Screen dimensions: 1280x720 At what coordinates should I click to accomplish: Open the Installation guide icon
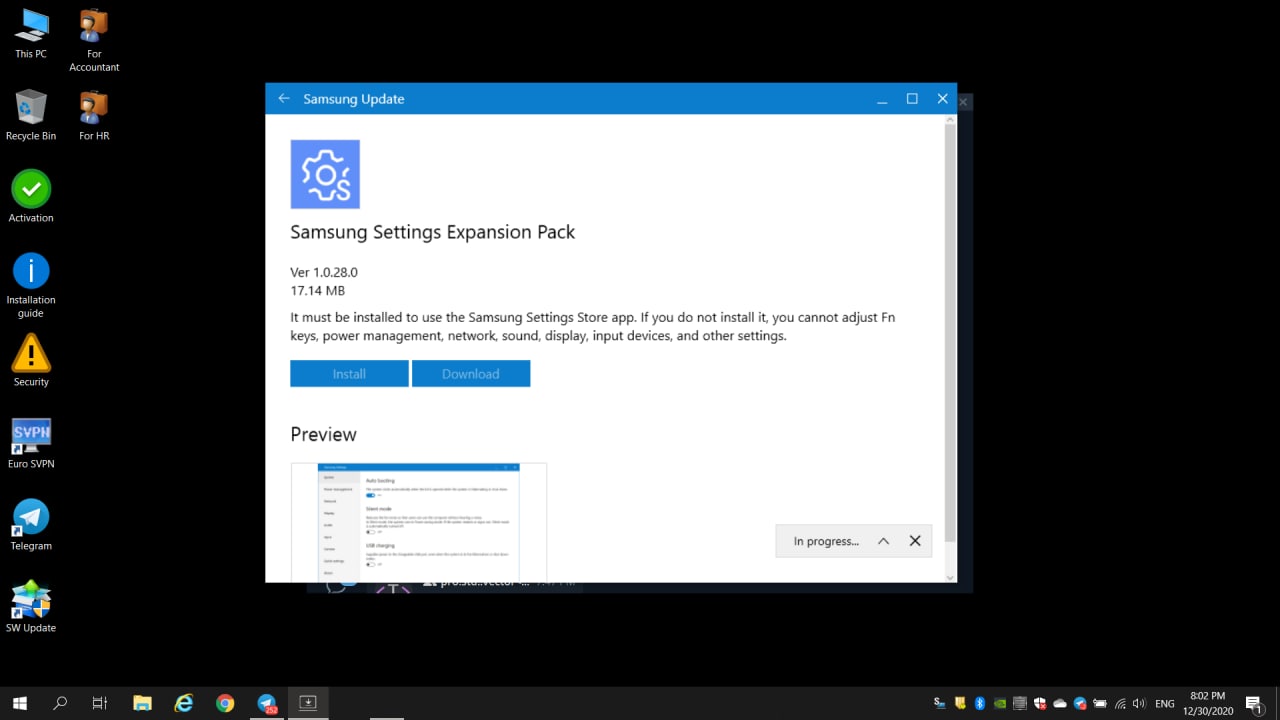tap(31, 285)
